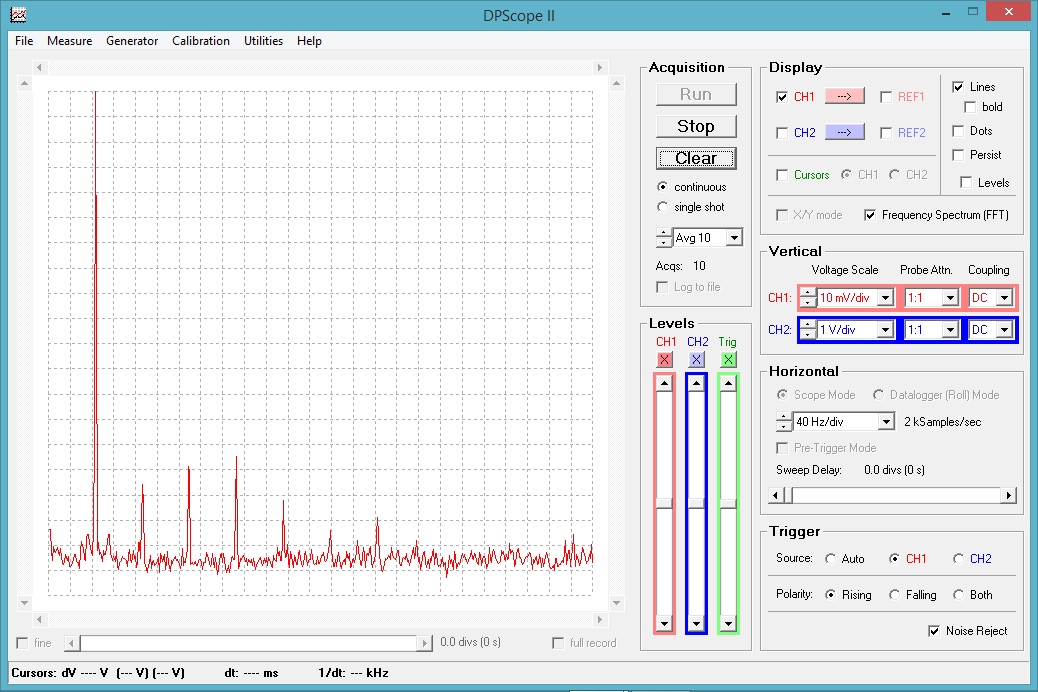
Task: Select single shot acquisition mode
Action: (x=662, y=207)
